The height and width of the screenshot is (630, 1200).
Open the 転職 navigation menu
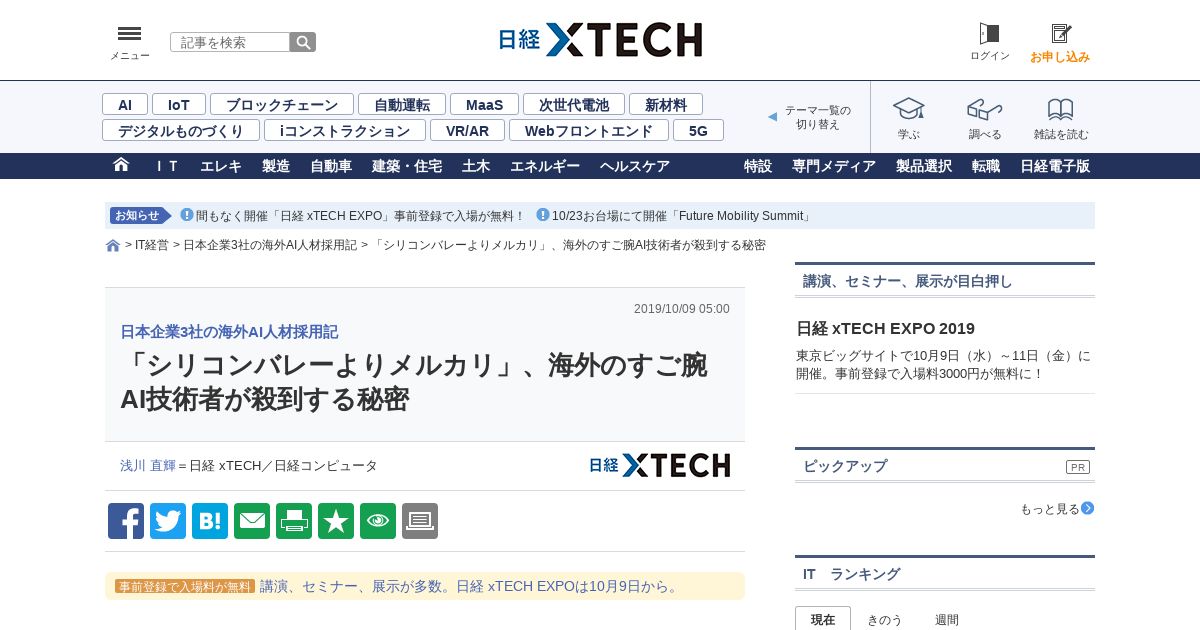[986, 166]
